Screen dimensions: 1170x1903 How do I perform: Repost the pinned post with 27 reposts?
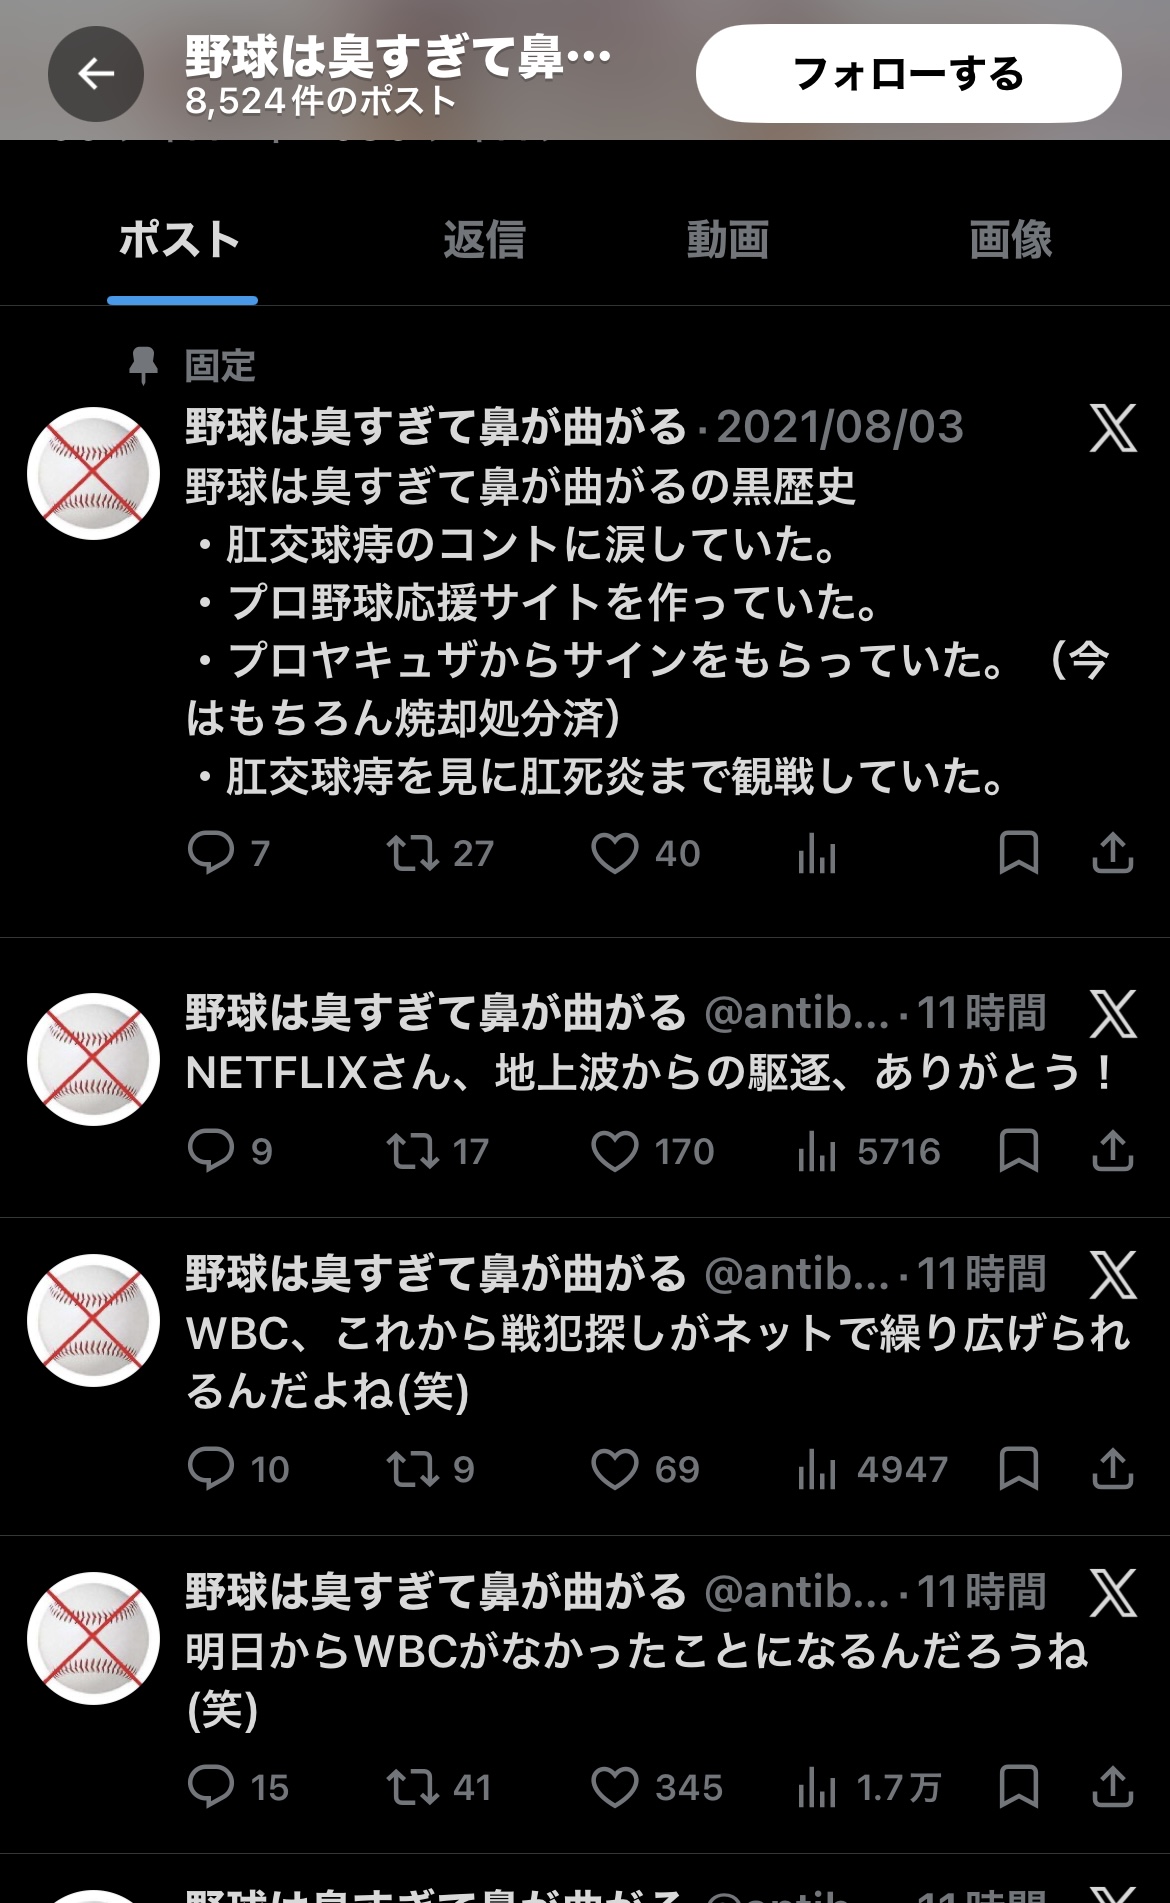(x=413, y=853)
